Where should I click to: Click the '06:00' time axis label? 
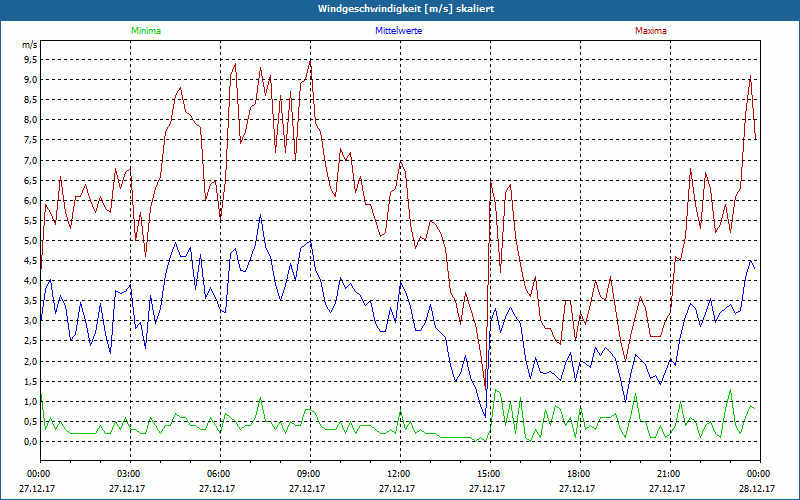coord(220,473)
